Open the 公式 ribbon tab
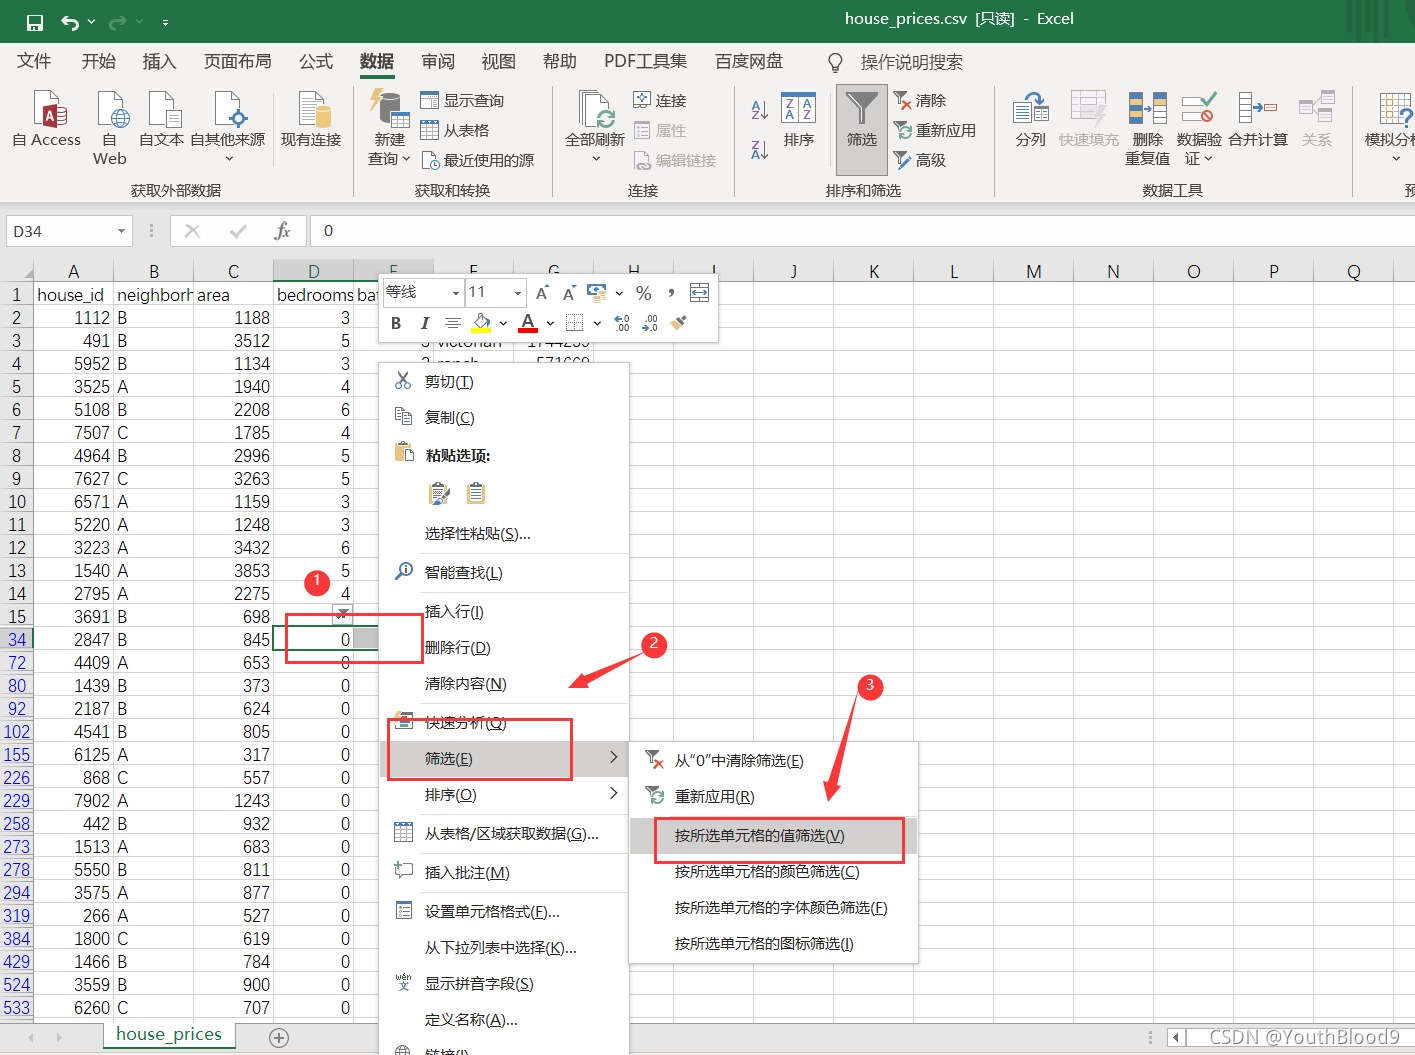Viewport: 1415px width, 1055px height. [x=316, y=62]
